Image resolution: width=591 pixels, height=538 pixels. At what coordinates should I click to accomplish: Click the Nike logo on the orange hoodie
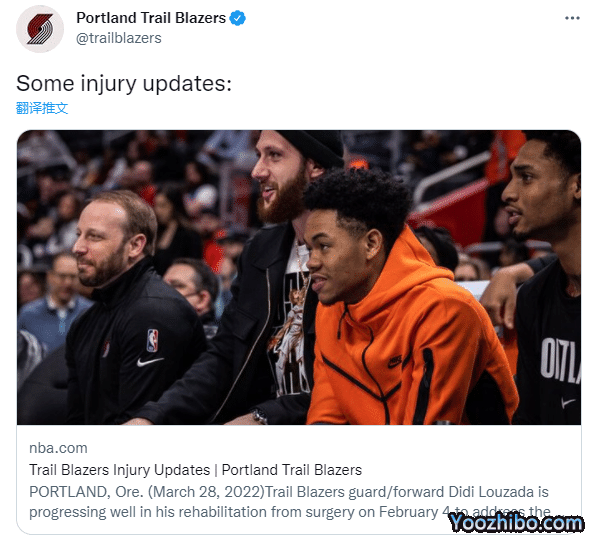click(x=395, y=362)
